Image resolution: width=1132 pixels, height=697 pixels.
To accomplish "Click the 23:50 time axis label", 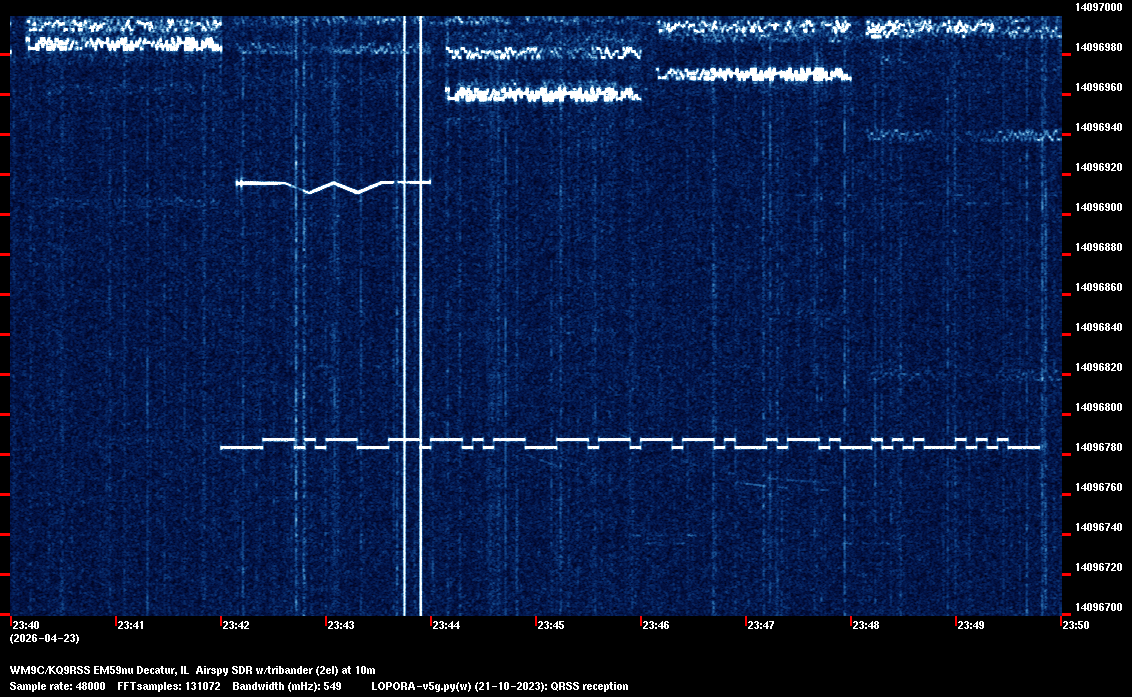I will (x=1076, y=625).
